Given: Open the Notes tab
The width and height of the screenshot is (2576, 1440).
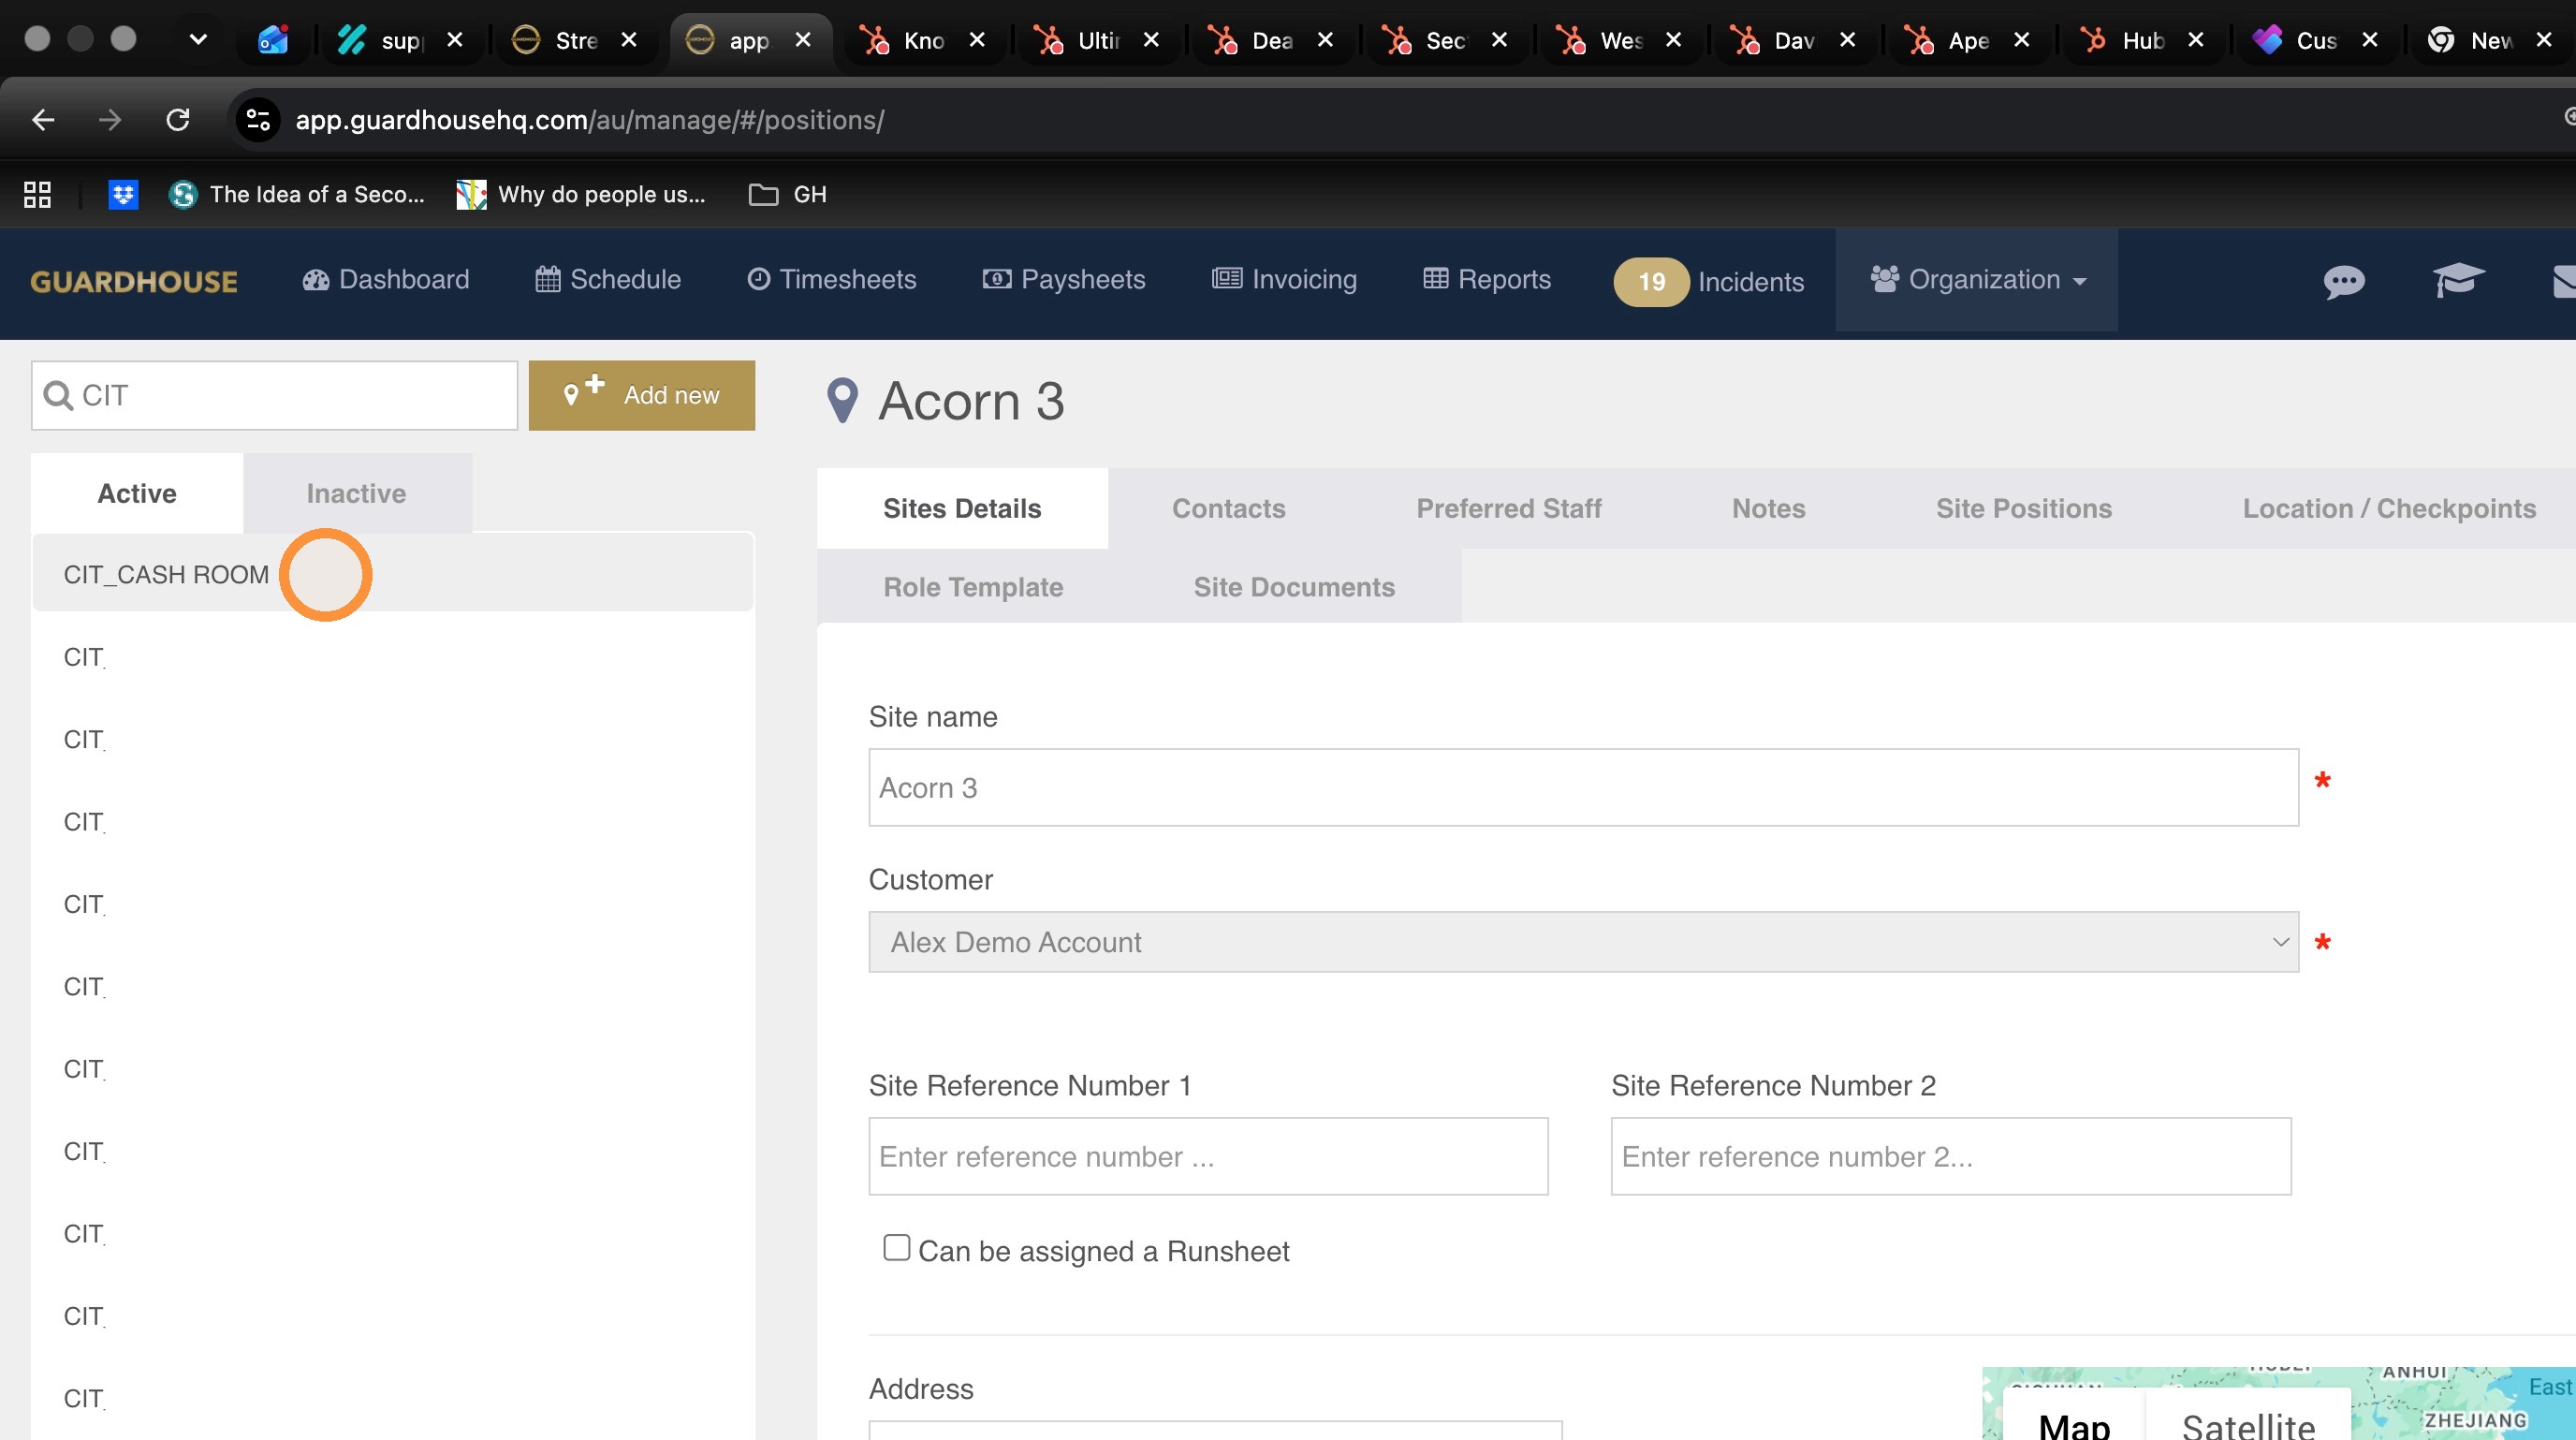Looking at the screenshot, I should click(1768, 508).
